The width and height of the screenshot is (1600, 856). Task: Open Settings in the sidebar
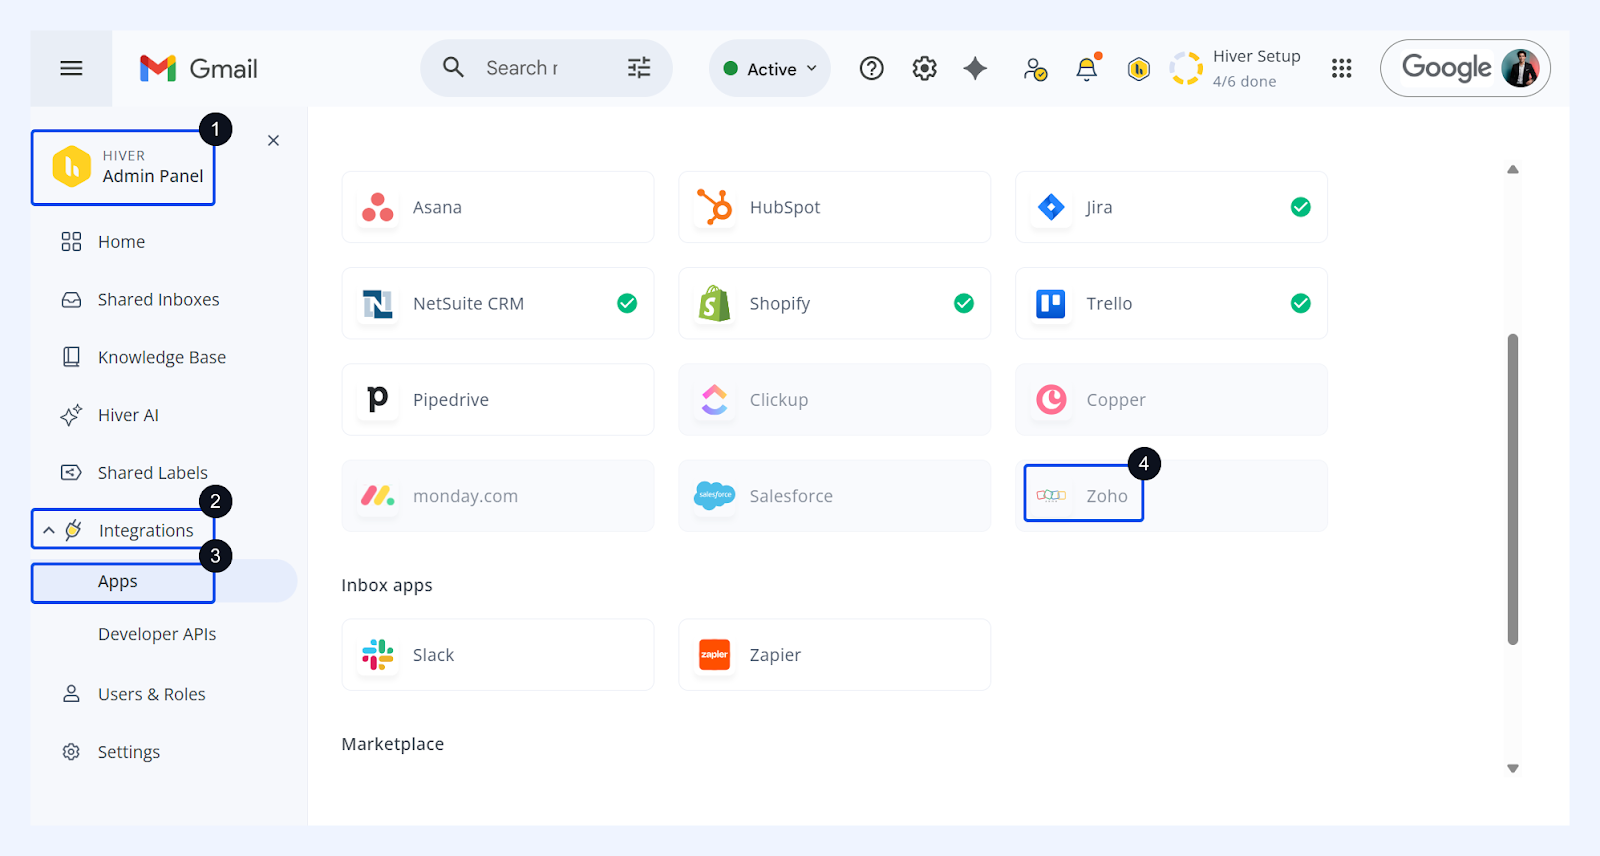[x=110, y=752]
